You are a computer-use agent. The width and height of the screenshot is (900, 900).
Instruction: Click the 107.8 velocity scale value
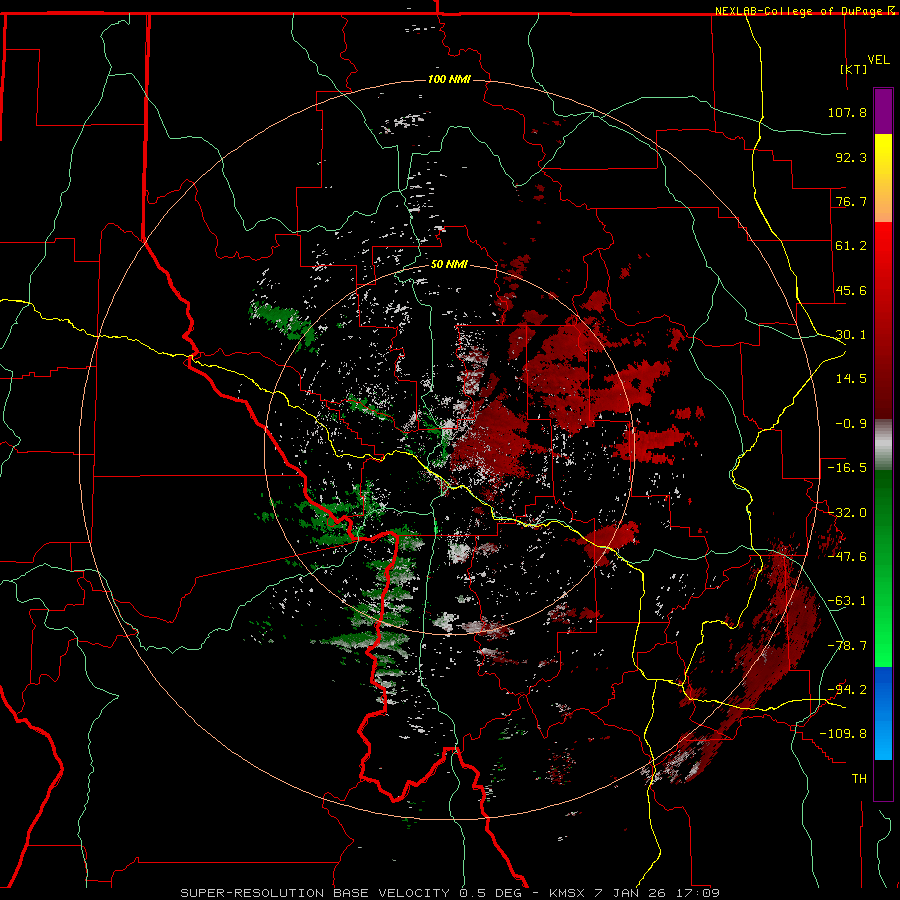[x=847, y=112]
